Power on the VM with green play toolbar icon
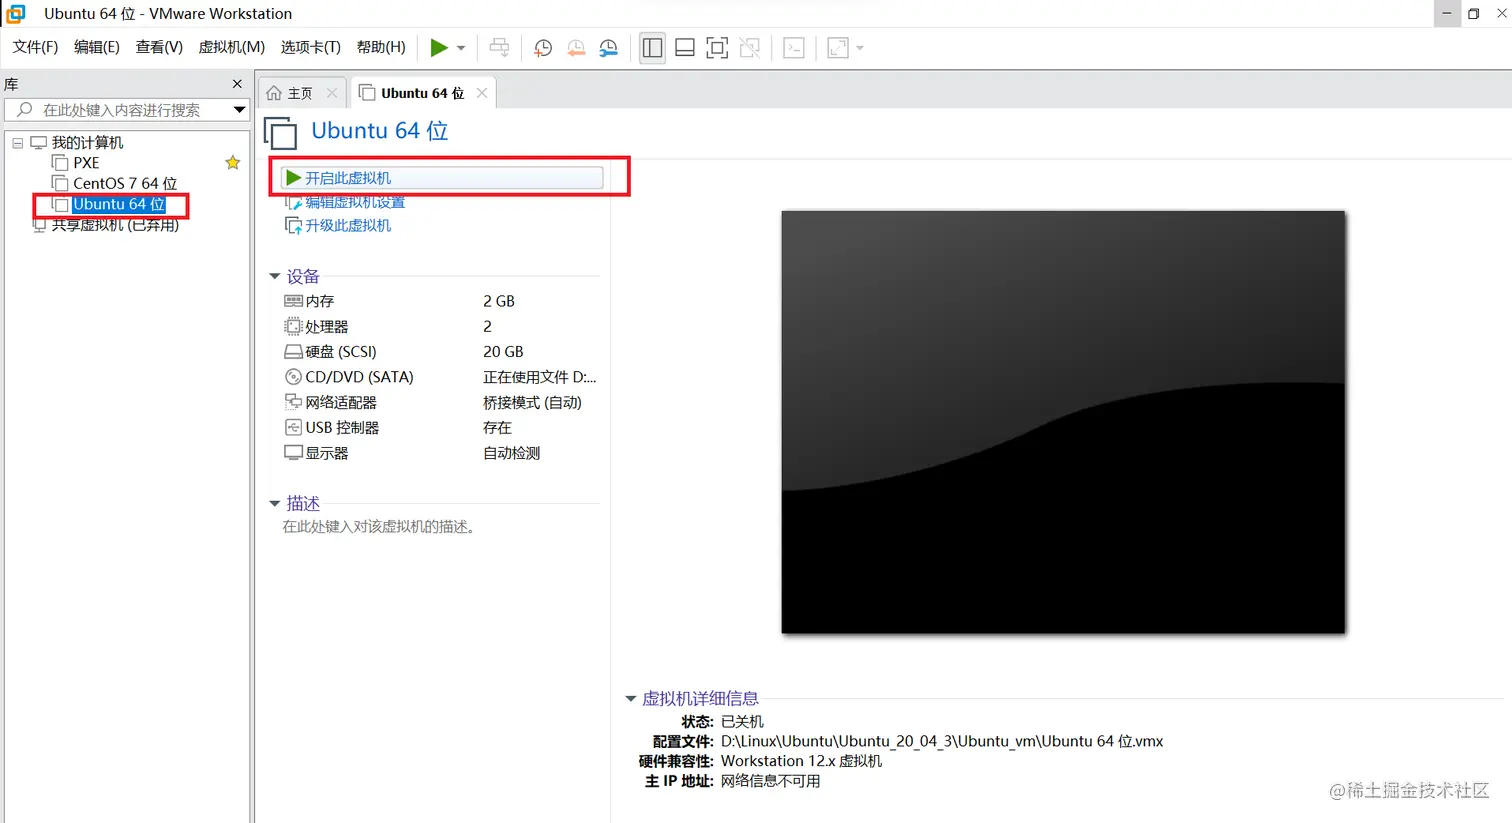 (x=438, y=47)
